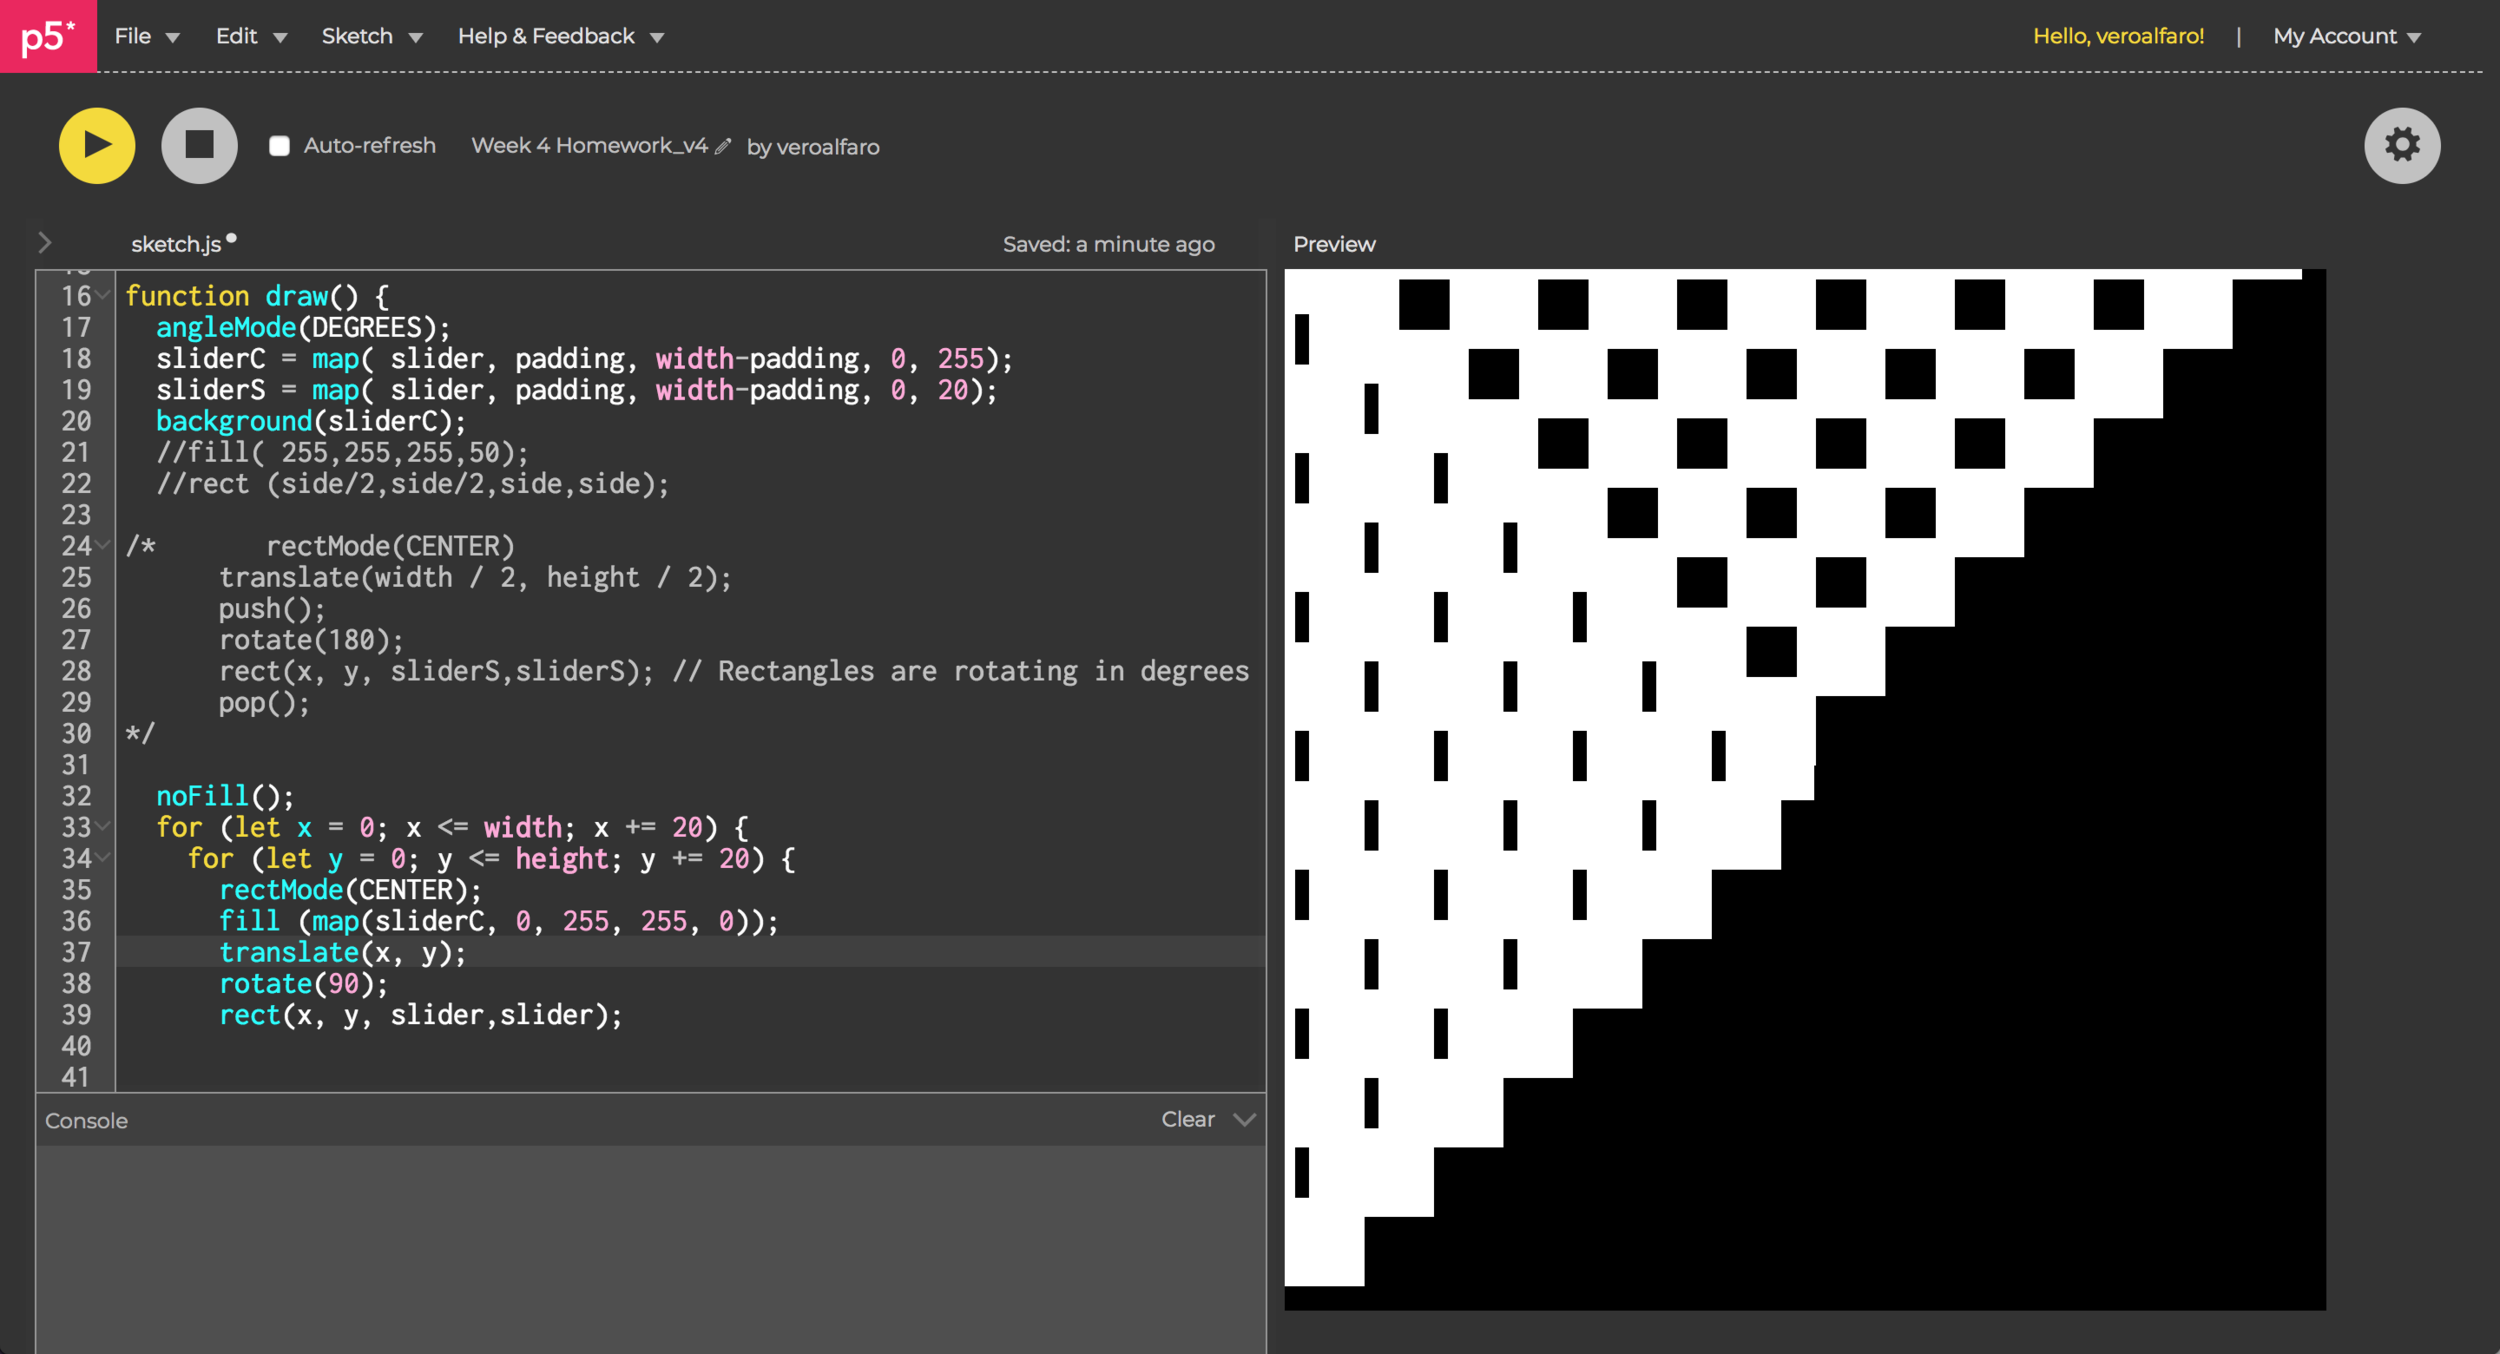Screen dimensions: 2500x1354
Task: Toggle the Auto-refresh checkbox
Action: point(280,146)
